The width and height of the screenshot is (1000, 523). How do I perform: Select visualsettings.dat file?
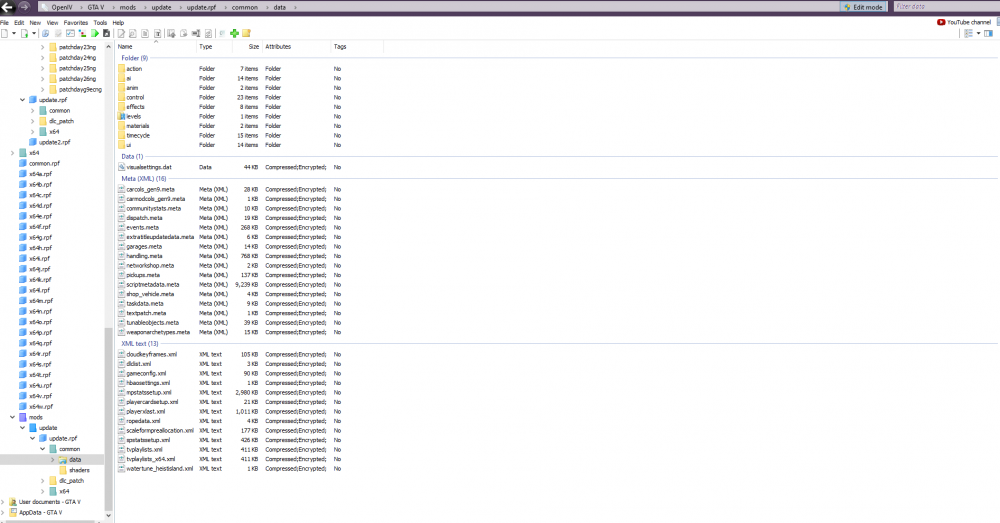(x=149, y=167)
